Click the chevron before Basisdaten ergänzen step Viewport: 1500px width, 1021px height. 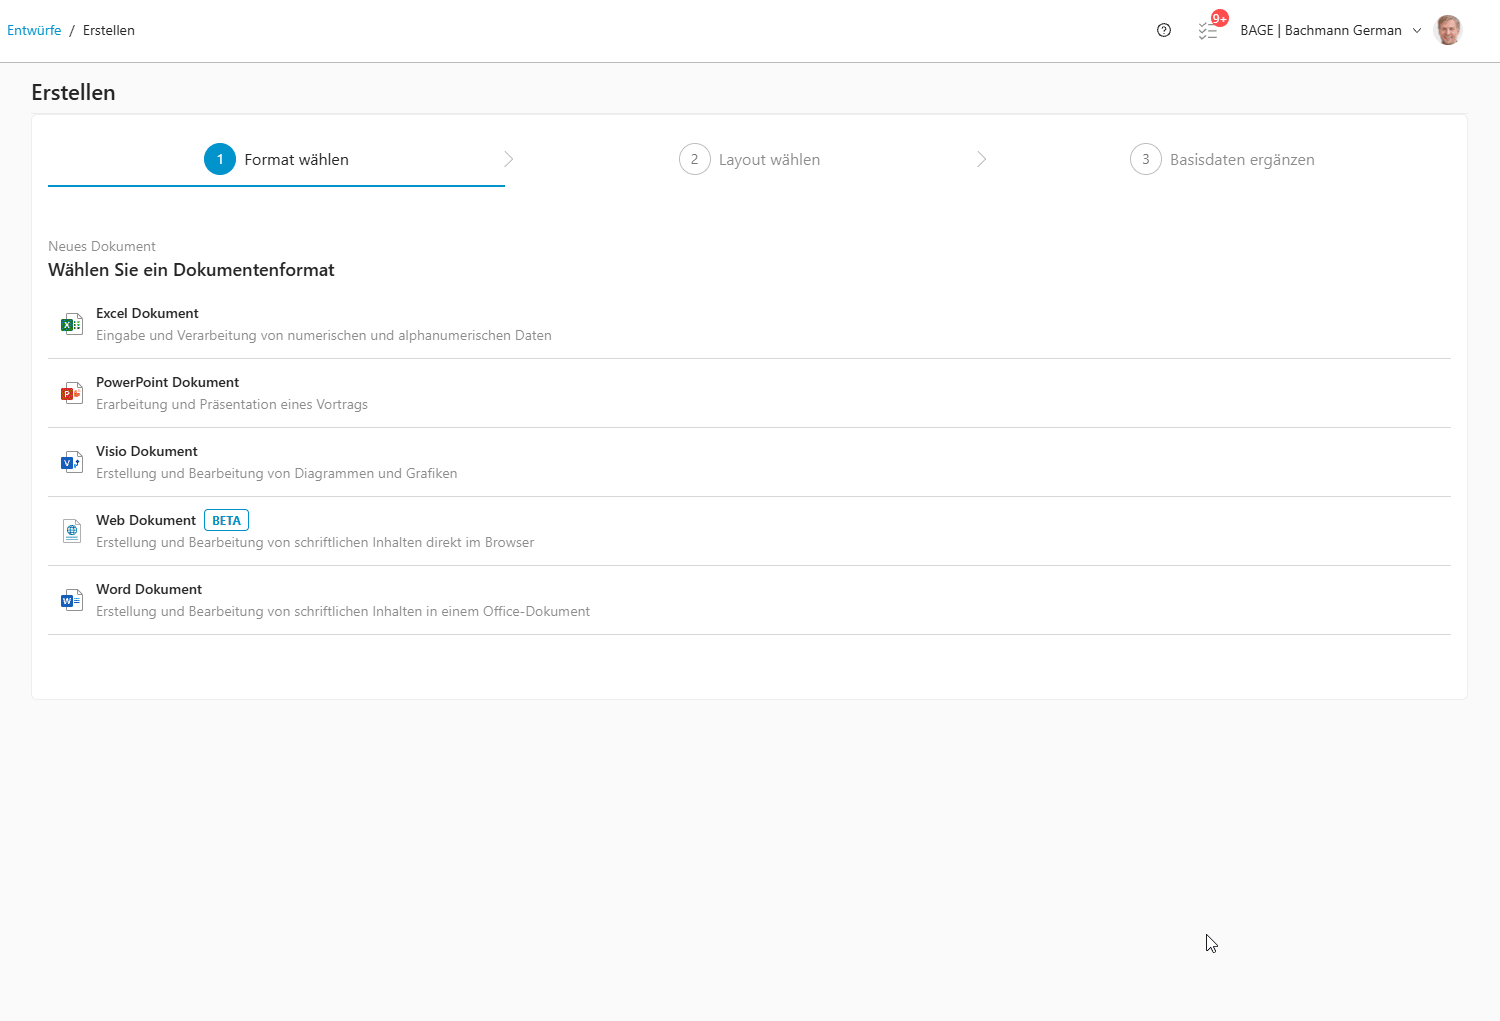click(x=982, y=159)
